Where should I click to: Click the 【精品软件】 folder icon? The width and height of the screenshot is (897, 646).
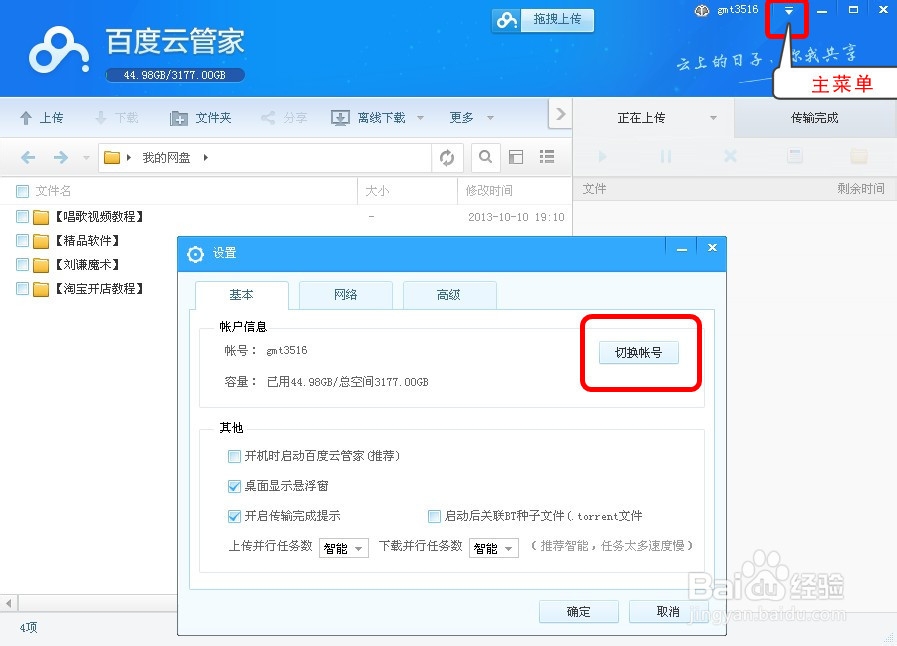tap(41, 241)
